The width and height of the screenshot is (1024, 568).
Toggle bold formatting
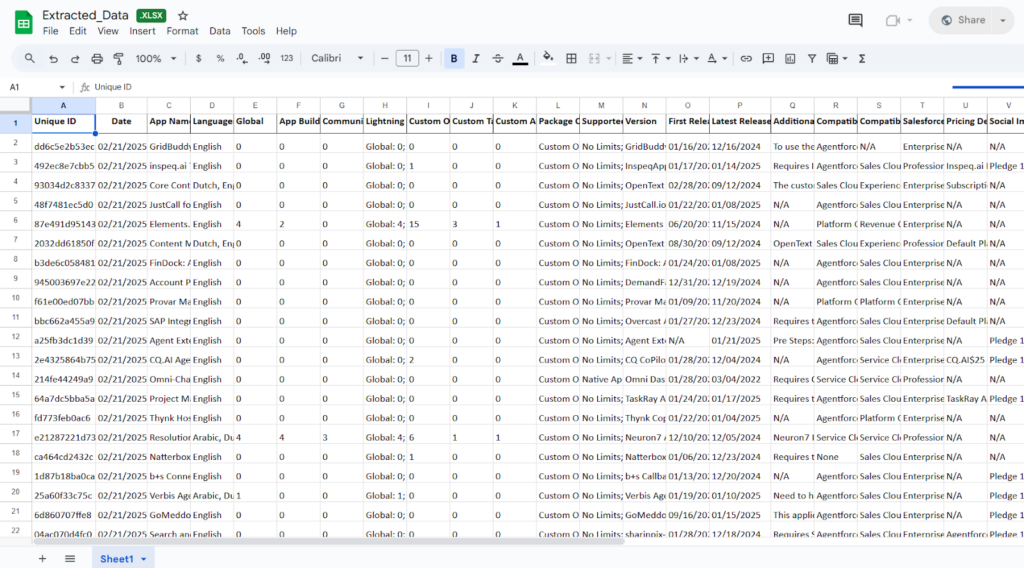[454, 59]
